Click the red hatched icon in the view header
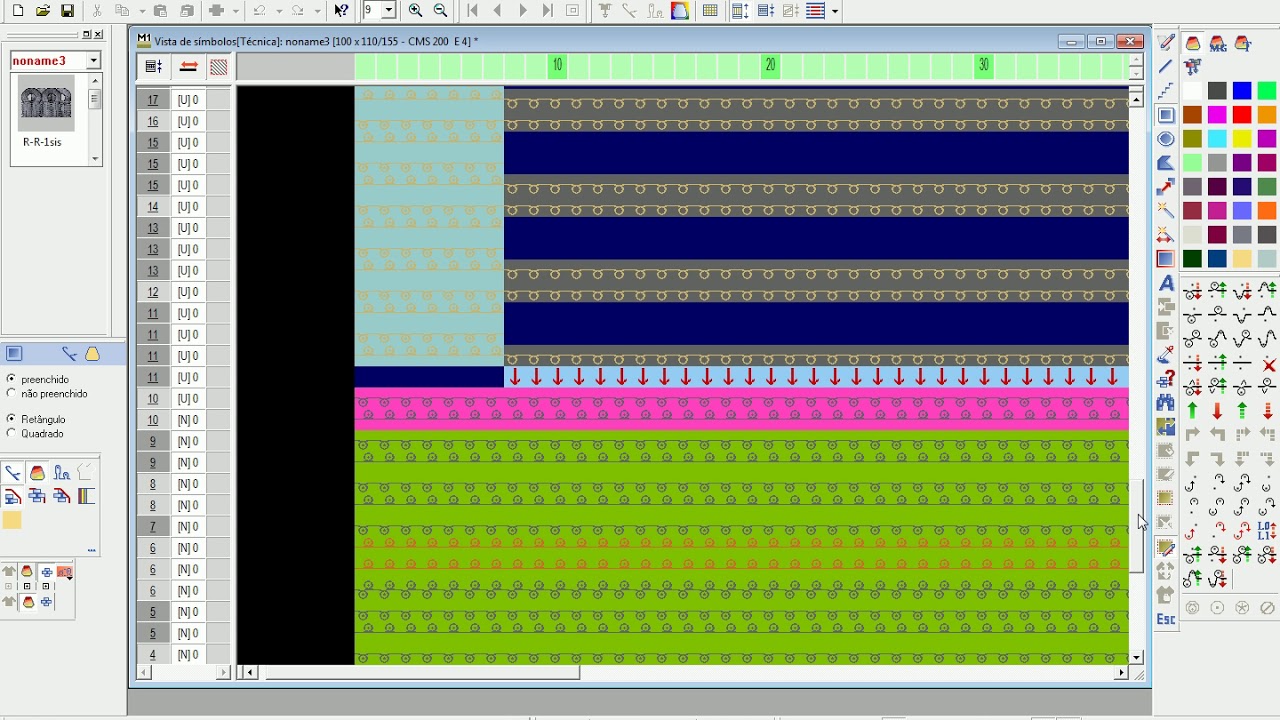The height and width of the screenshot is (720, 1280). click(x=218, y=67)
